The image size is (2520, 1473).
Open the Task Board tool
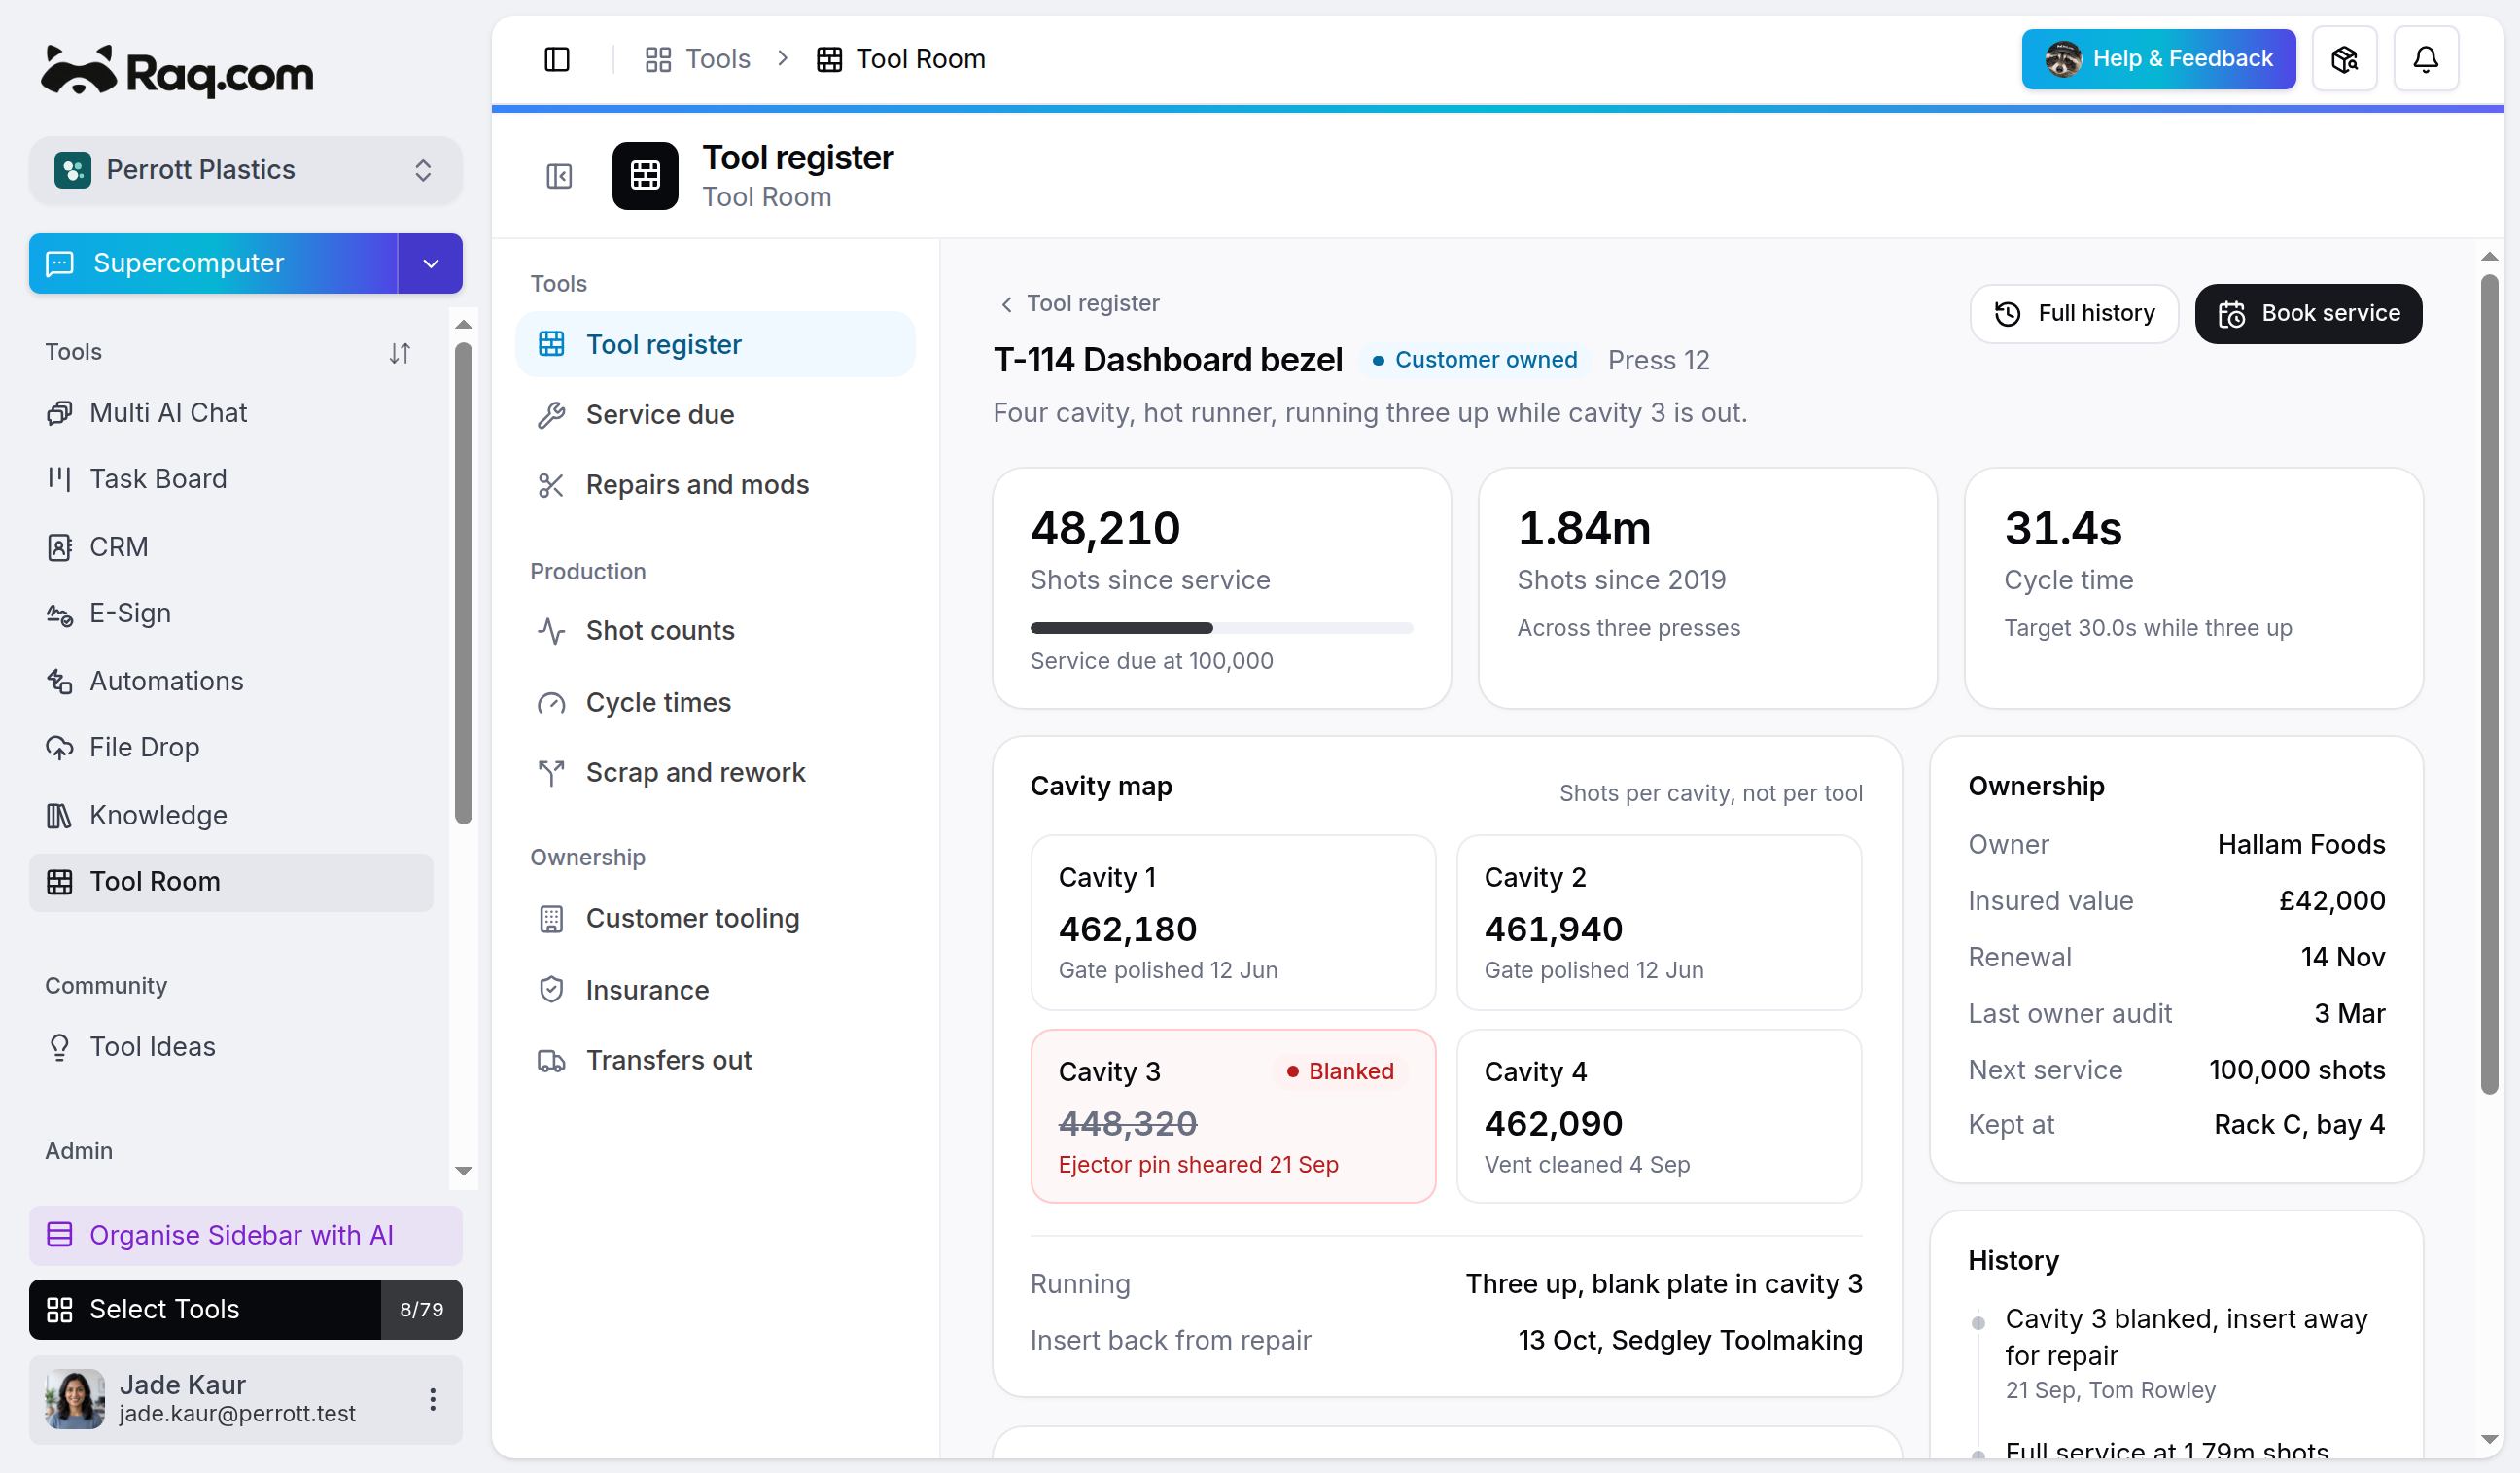tap(231, 479)
